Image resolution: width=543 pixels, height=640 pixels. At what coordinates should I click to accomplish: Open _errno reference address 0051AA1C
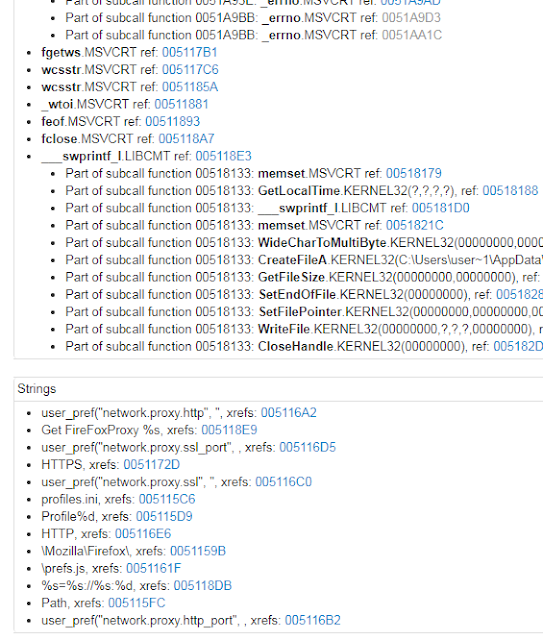pyautogui.click(x=412, y=35)
